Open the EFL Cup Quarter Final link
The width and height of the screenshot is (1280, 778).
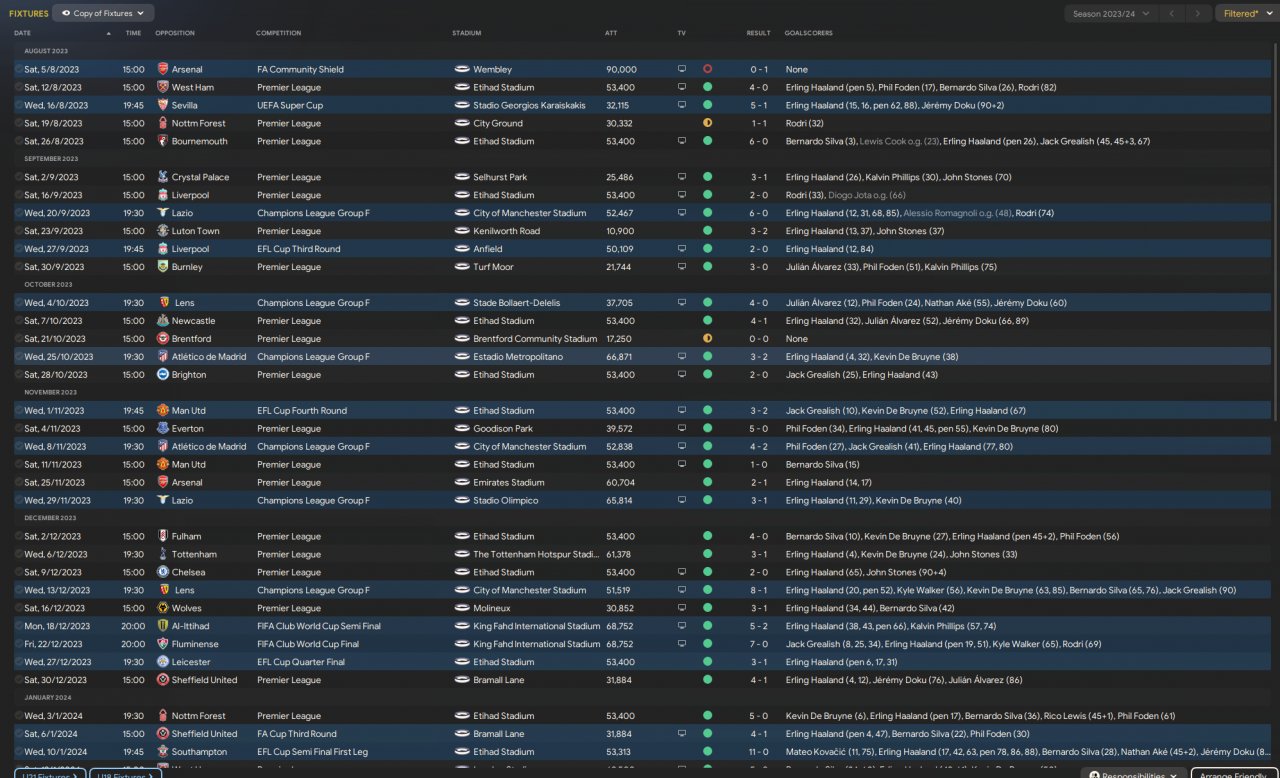(x=301, y=662)
